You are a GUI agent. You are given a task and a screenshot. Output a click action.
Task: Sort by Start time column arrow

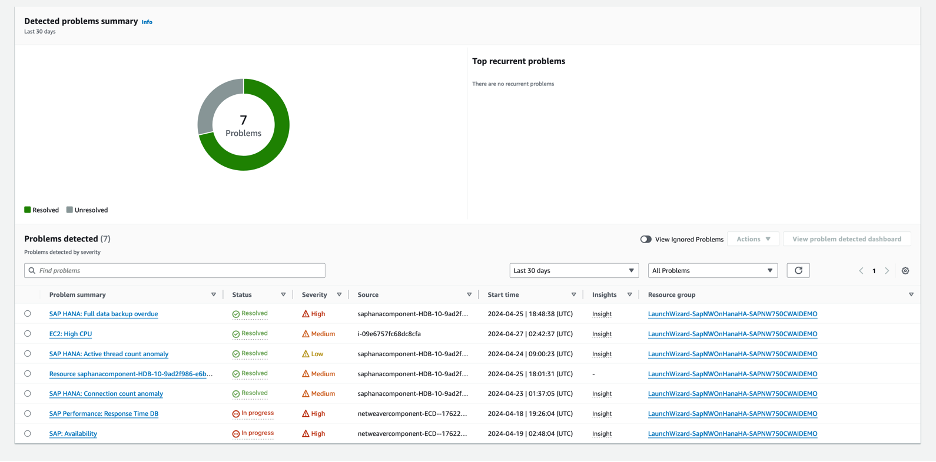(574, 295)
